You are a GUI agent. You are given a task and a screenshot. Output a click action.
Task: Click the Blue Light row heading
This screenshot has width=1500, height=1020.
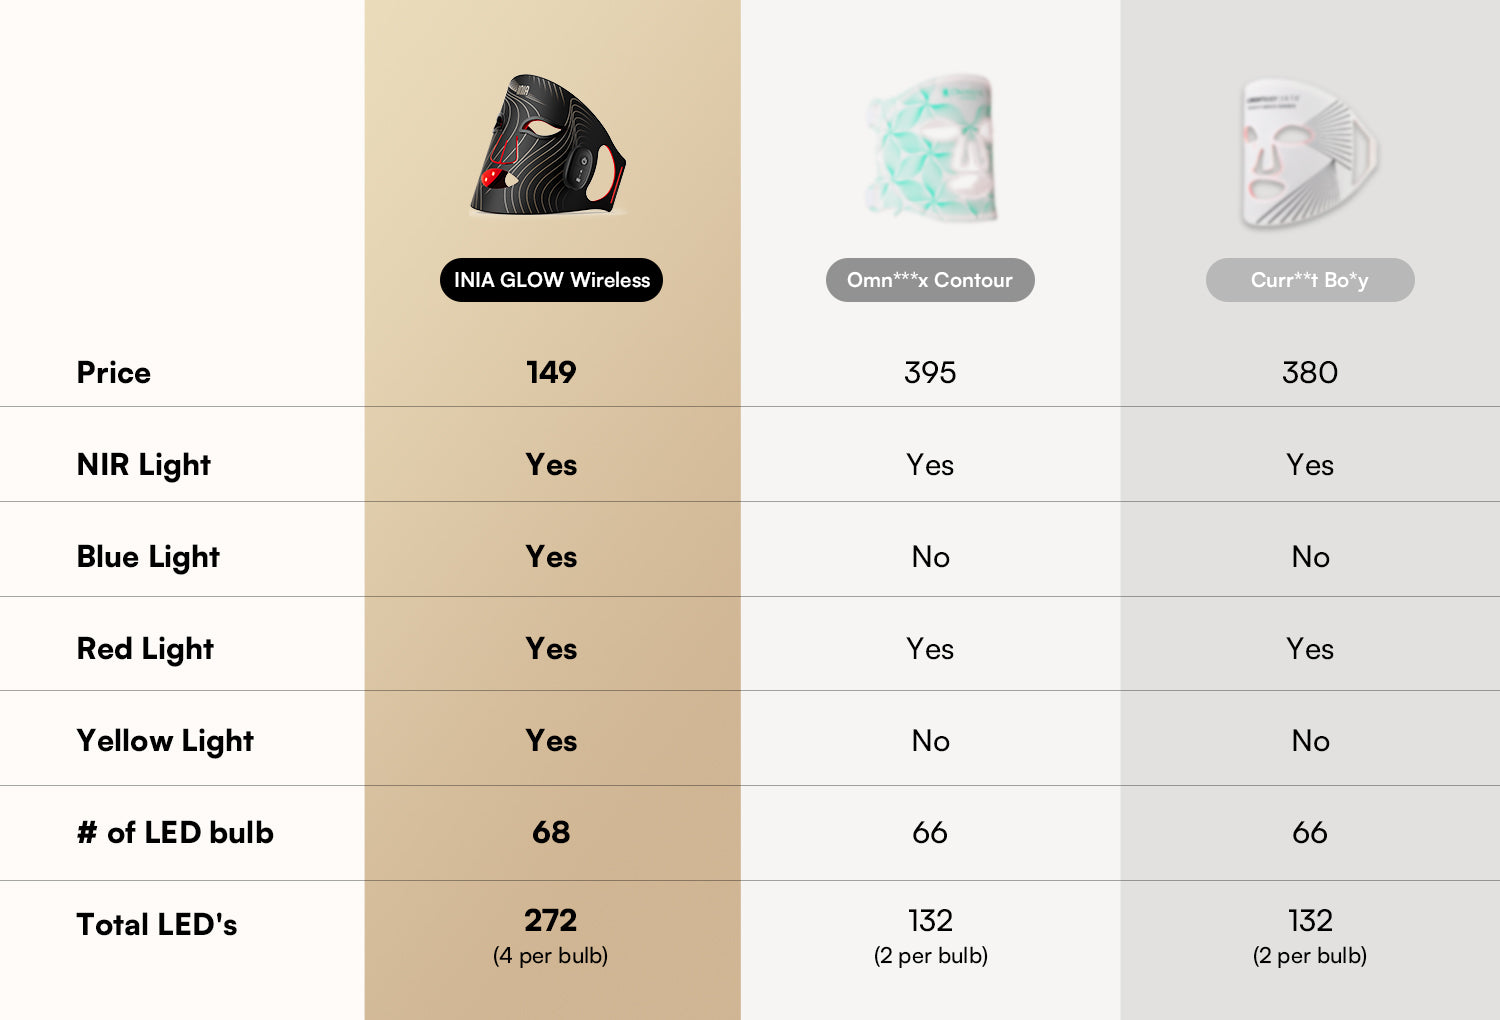click(148, 557)
